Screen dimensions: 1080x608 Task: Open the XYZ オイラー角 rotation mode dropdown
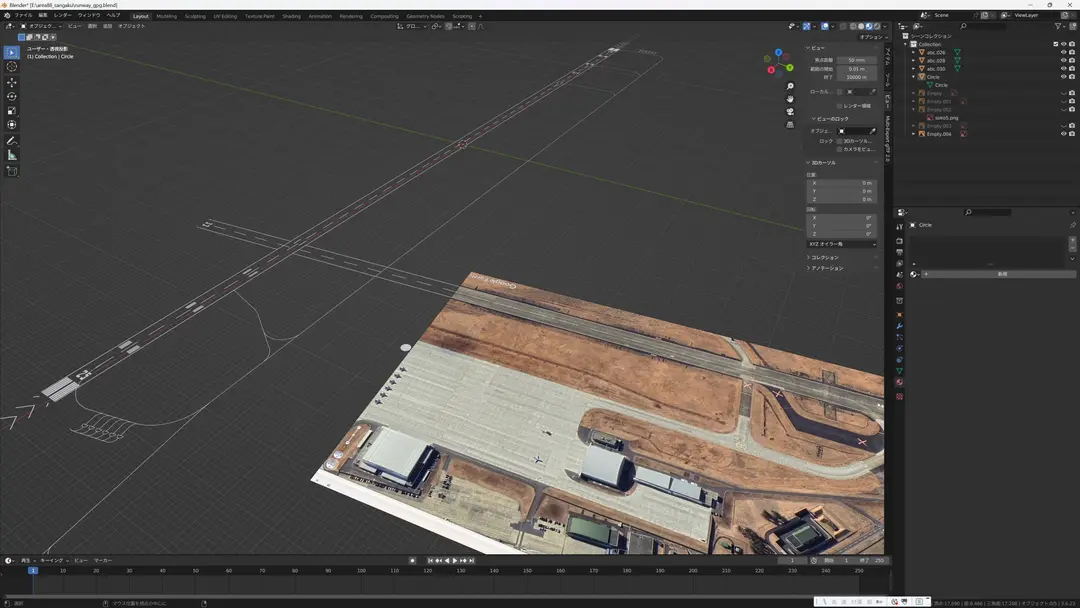[842, 244]
